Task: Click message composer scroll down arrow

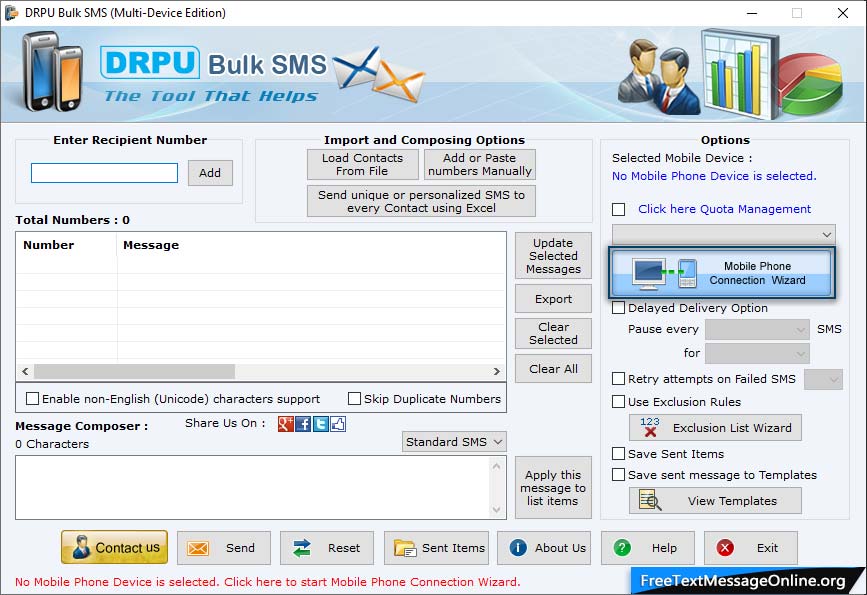Action: [x=497, y=509]
